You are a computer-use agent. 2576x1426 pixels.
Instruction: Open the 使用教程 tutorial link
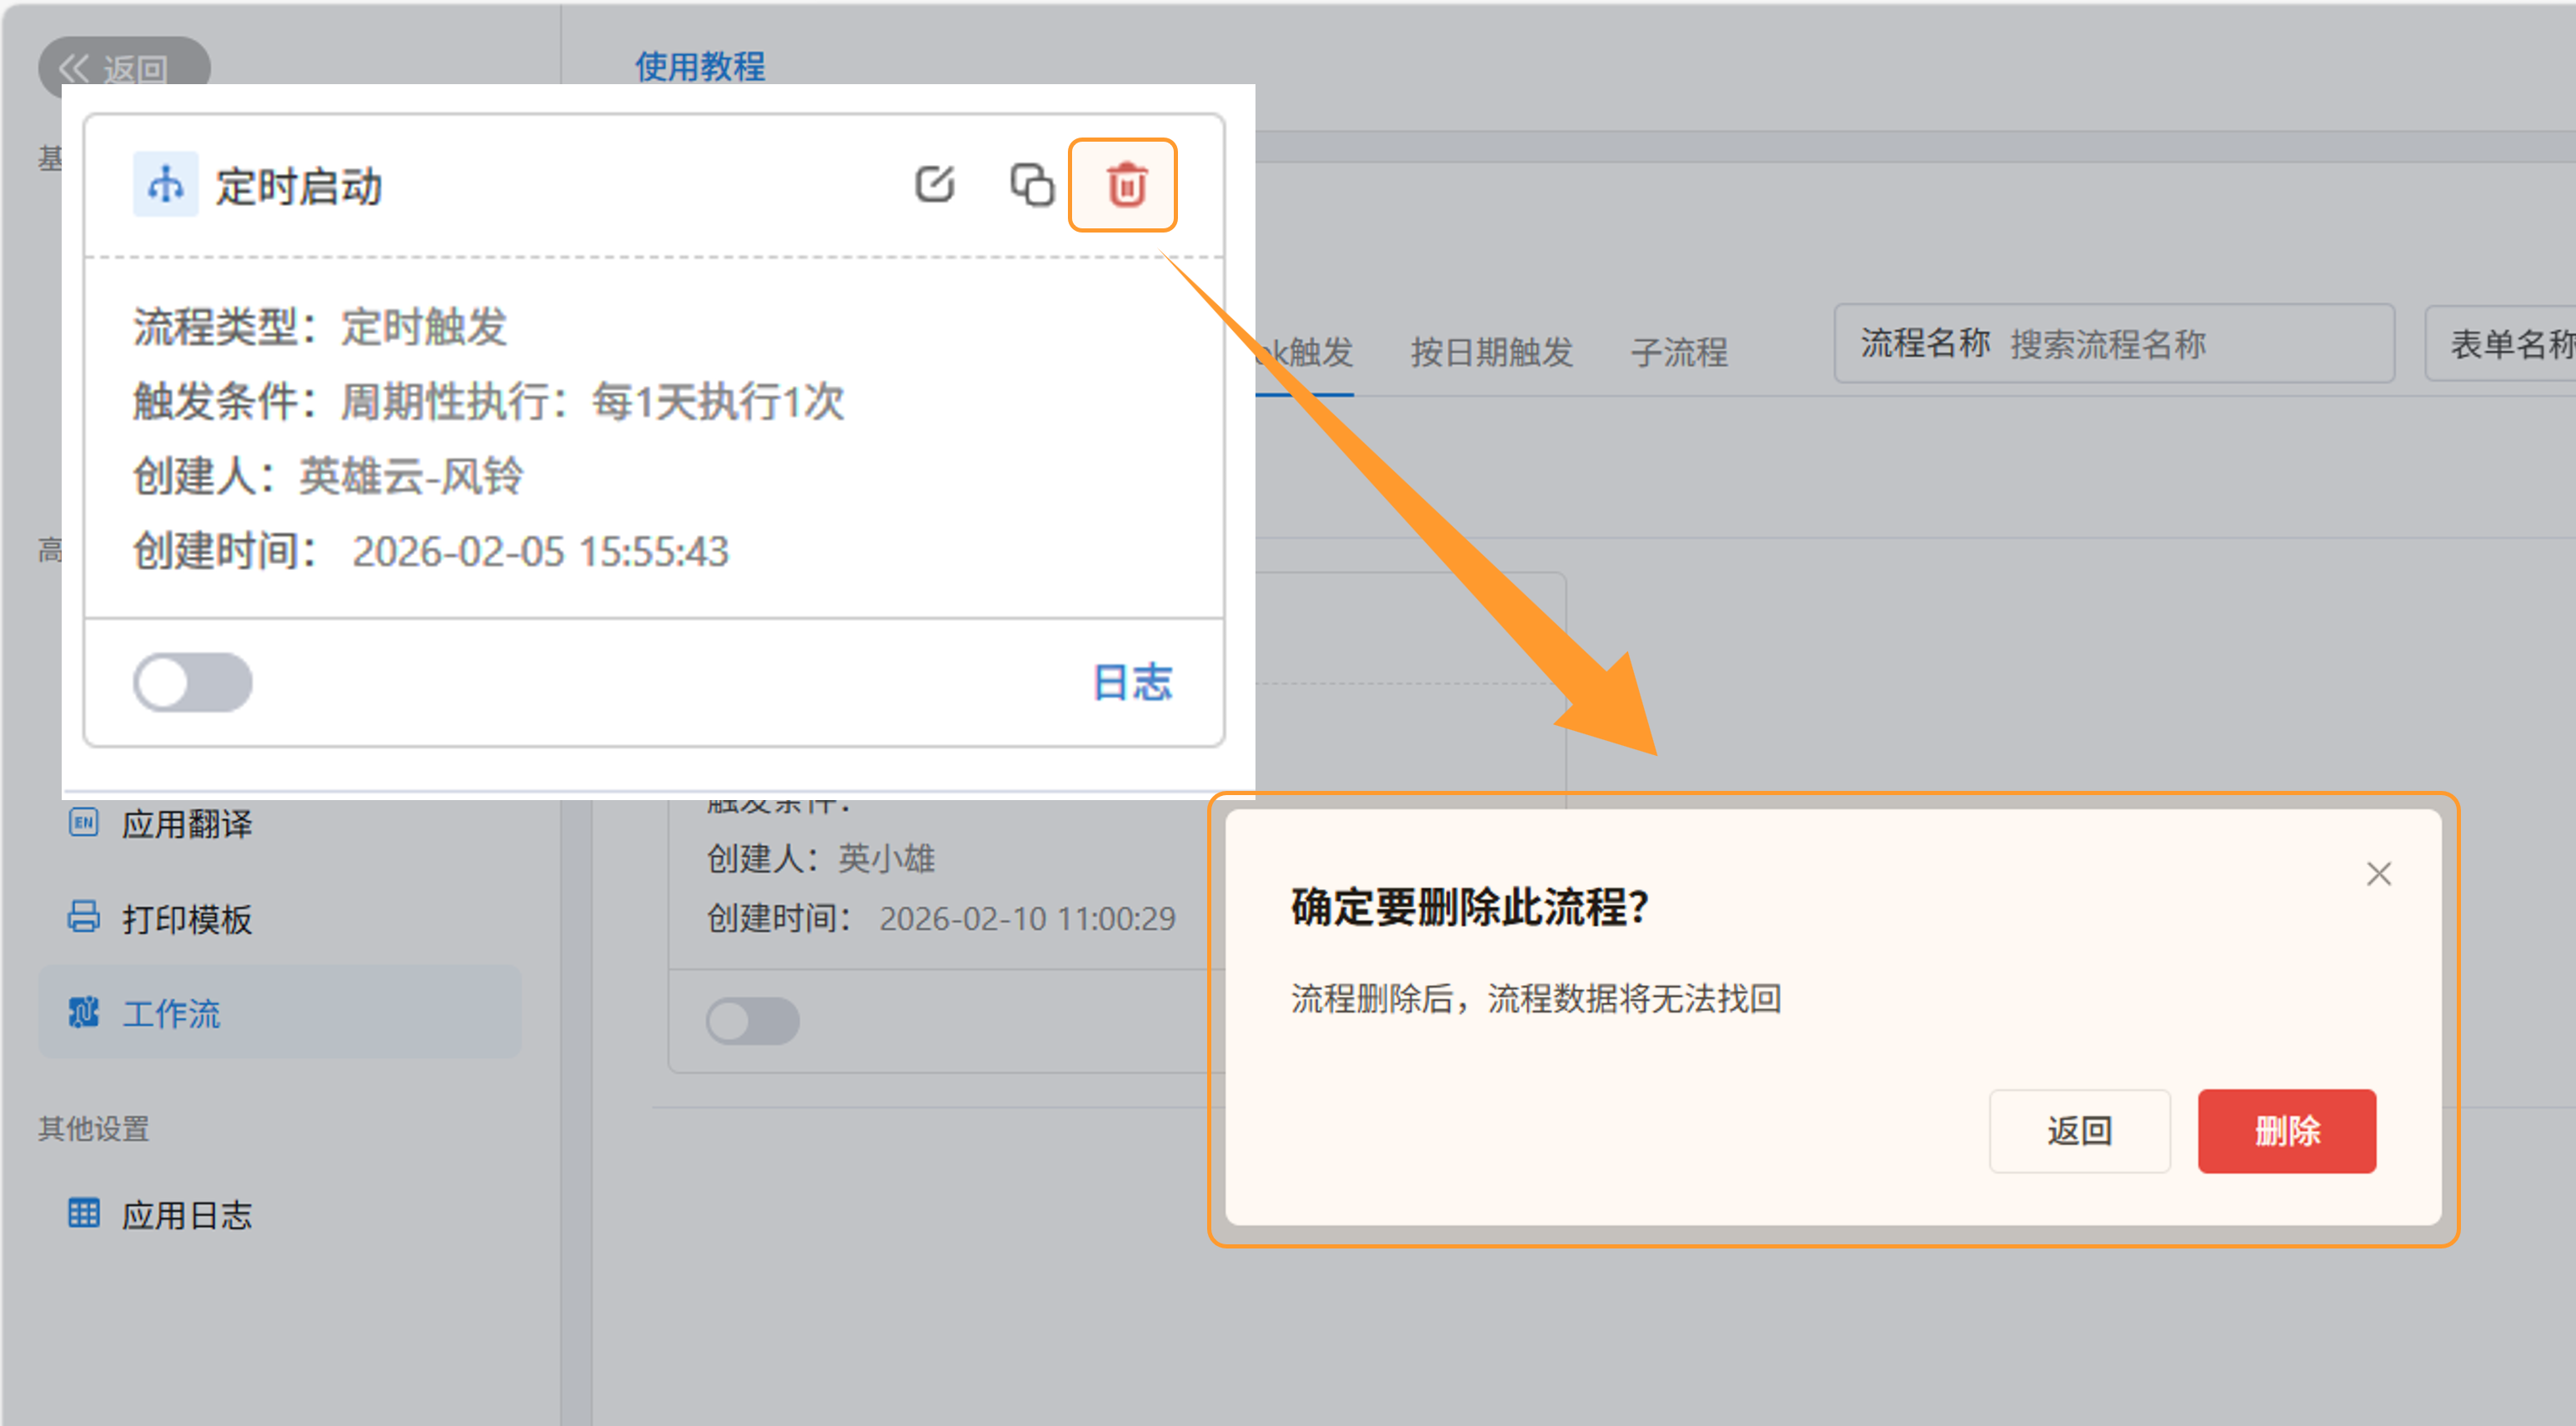pos(699,67)
